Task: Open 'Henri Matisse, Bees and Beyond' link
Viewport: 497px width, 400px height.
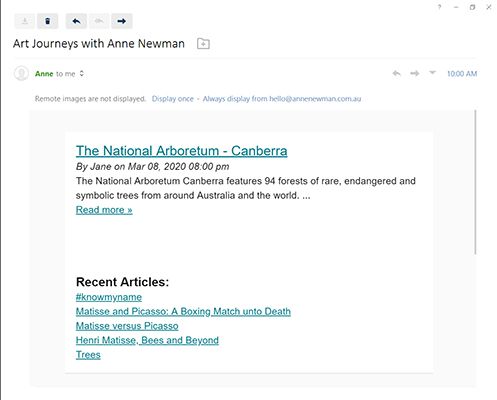Action: pos(147,340)
